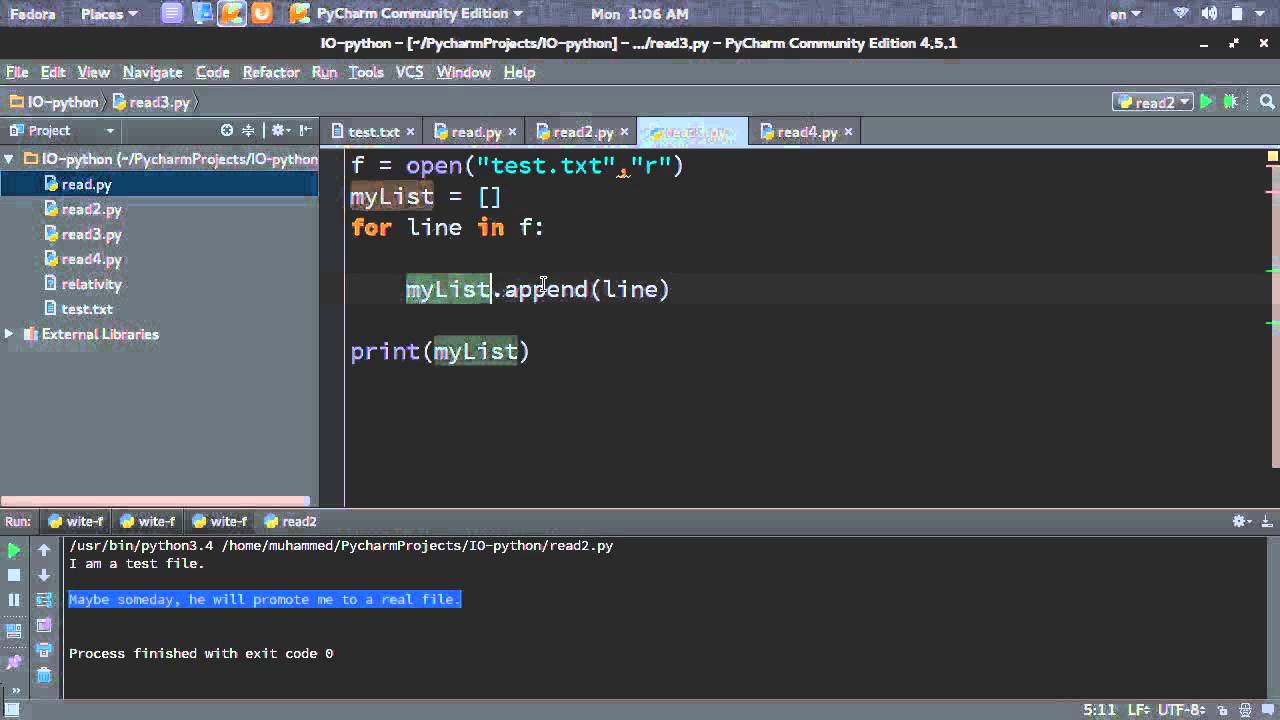The image size is (1280, 720).
Task: Open the PyCharm Community Edition top bar menu
Action: 415,14
